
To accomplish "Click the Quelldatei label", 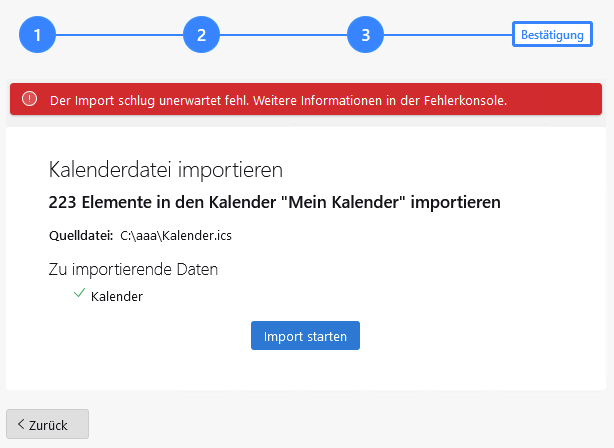I will [80, 236].
